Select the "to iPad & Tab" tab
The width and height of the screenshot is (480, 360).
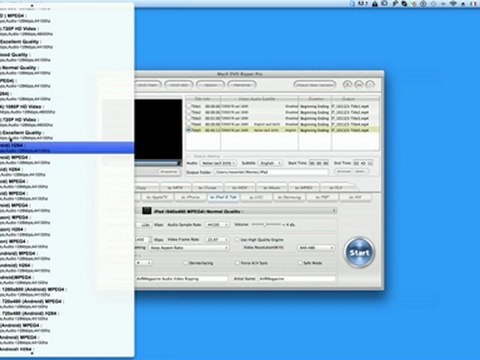click(x=223, y=197)
